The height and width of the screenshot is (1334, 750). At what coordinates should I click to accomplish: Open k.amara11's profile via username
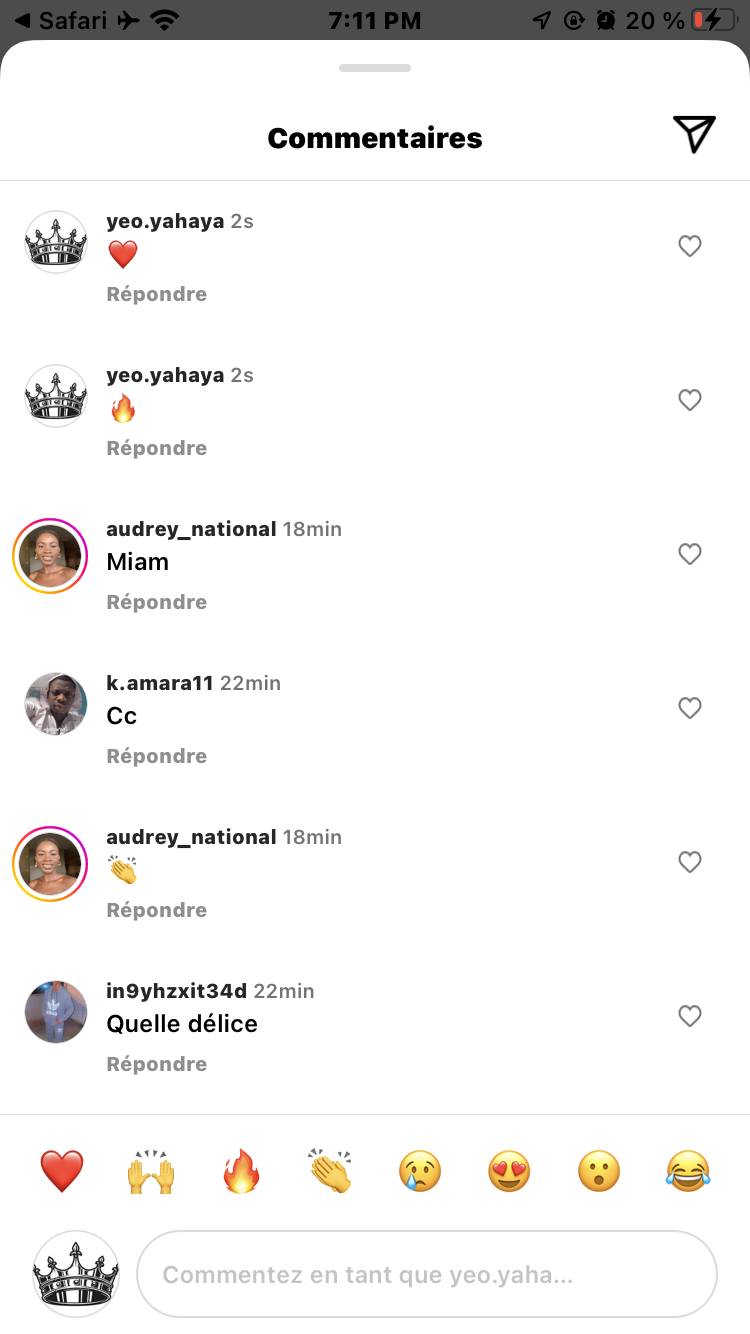coord(160,683)
